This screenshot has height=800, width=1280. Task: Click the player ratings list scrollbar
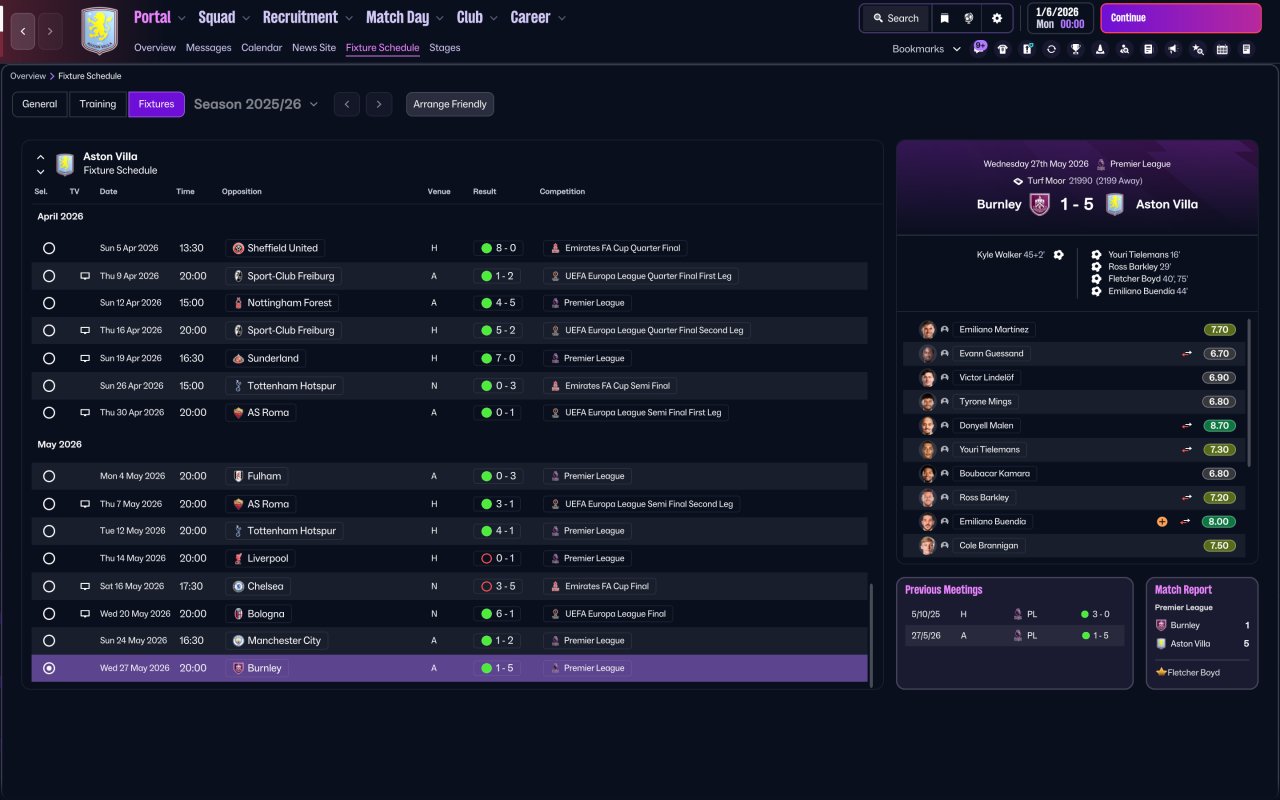click(x=1249, y=393)
